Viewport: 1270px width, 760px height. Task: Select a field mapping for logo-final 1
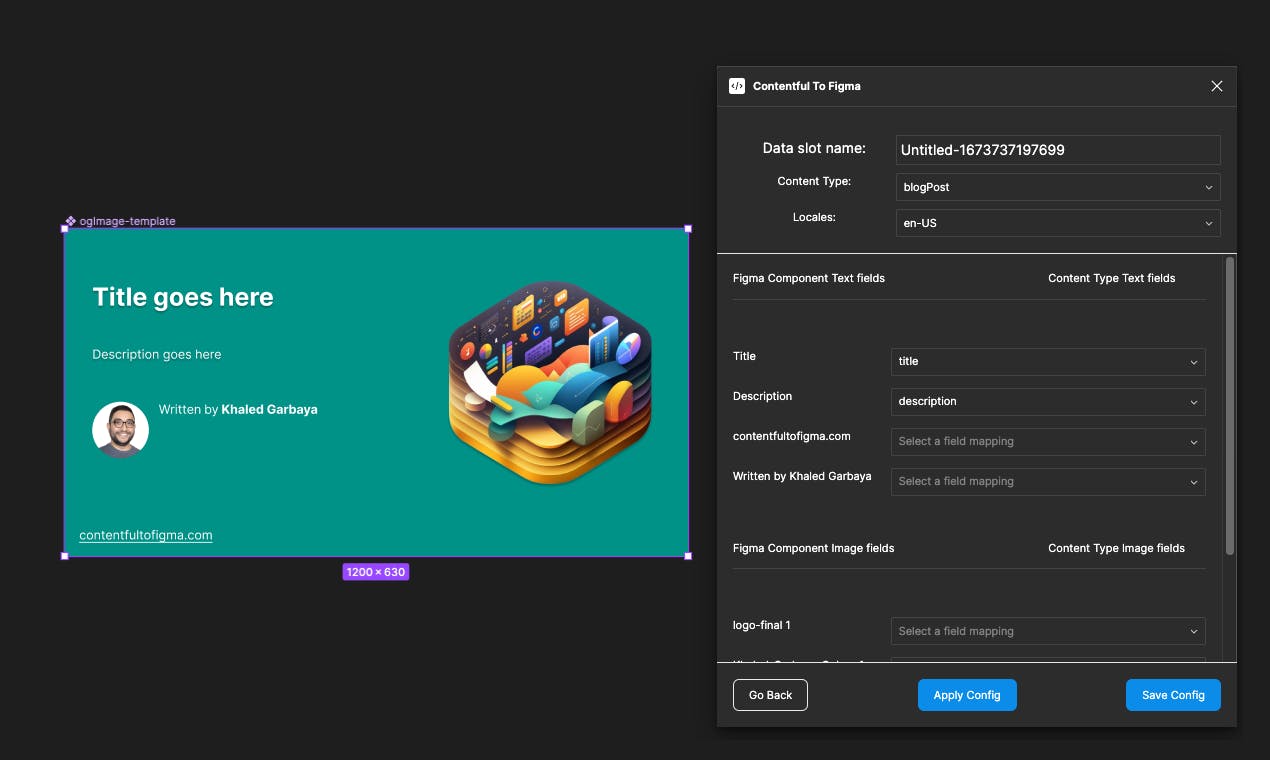[1048, 631]
